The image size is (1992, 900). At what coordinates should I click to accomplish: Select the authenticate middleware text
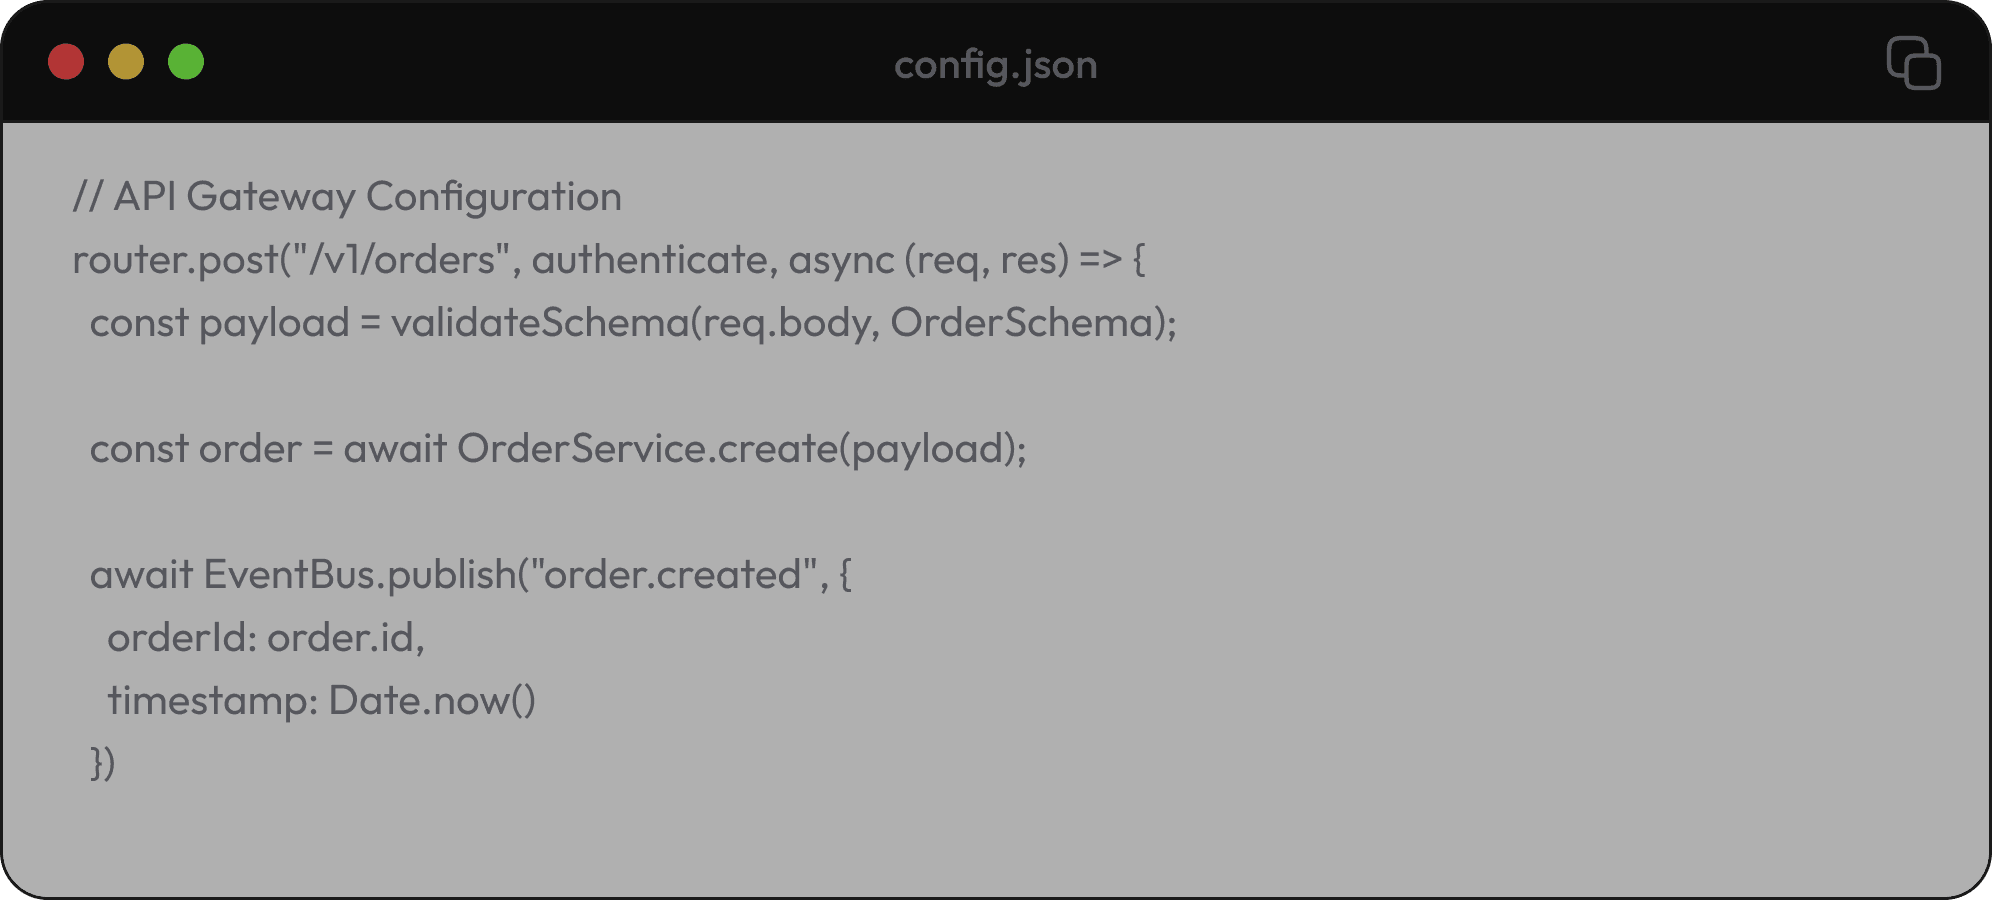pos(651,259)
